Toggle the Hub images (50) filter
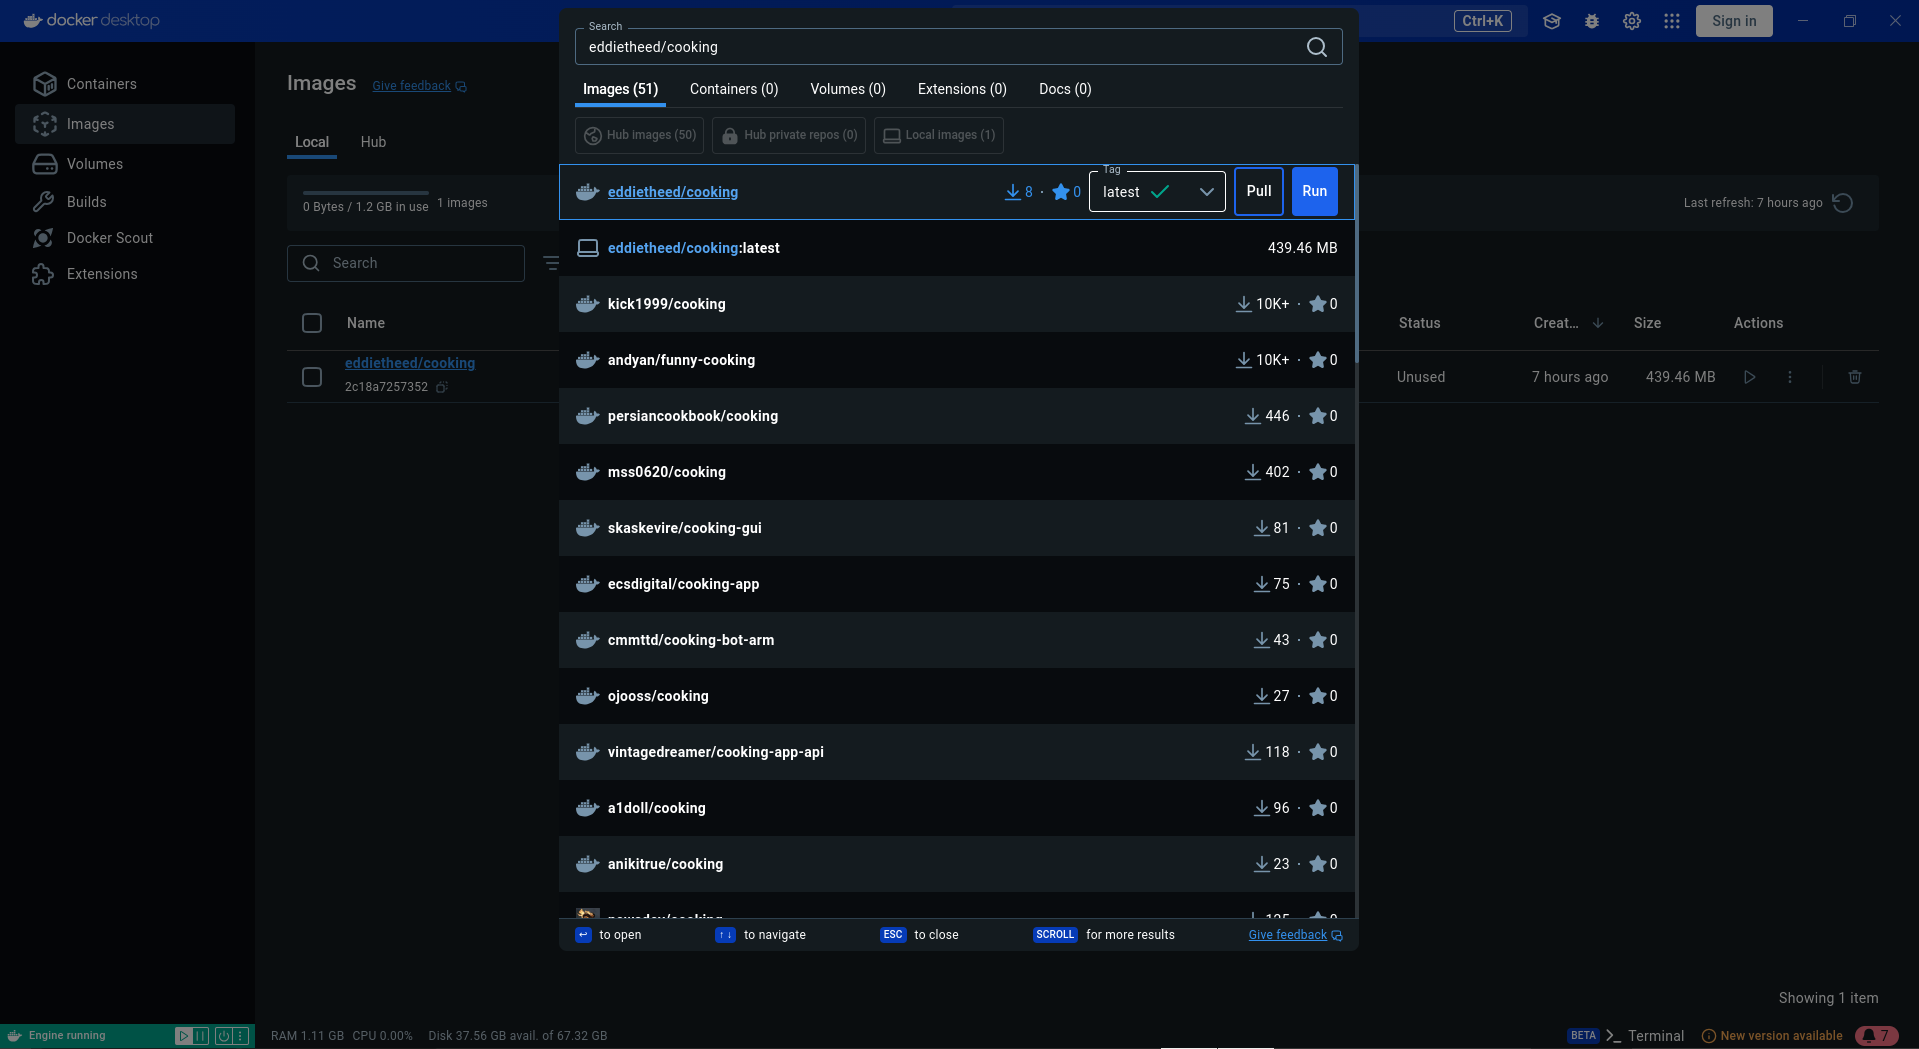Screen dimensions: 1919x1049 point(639,135)
